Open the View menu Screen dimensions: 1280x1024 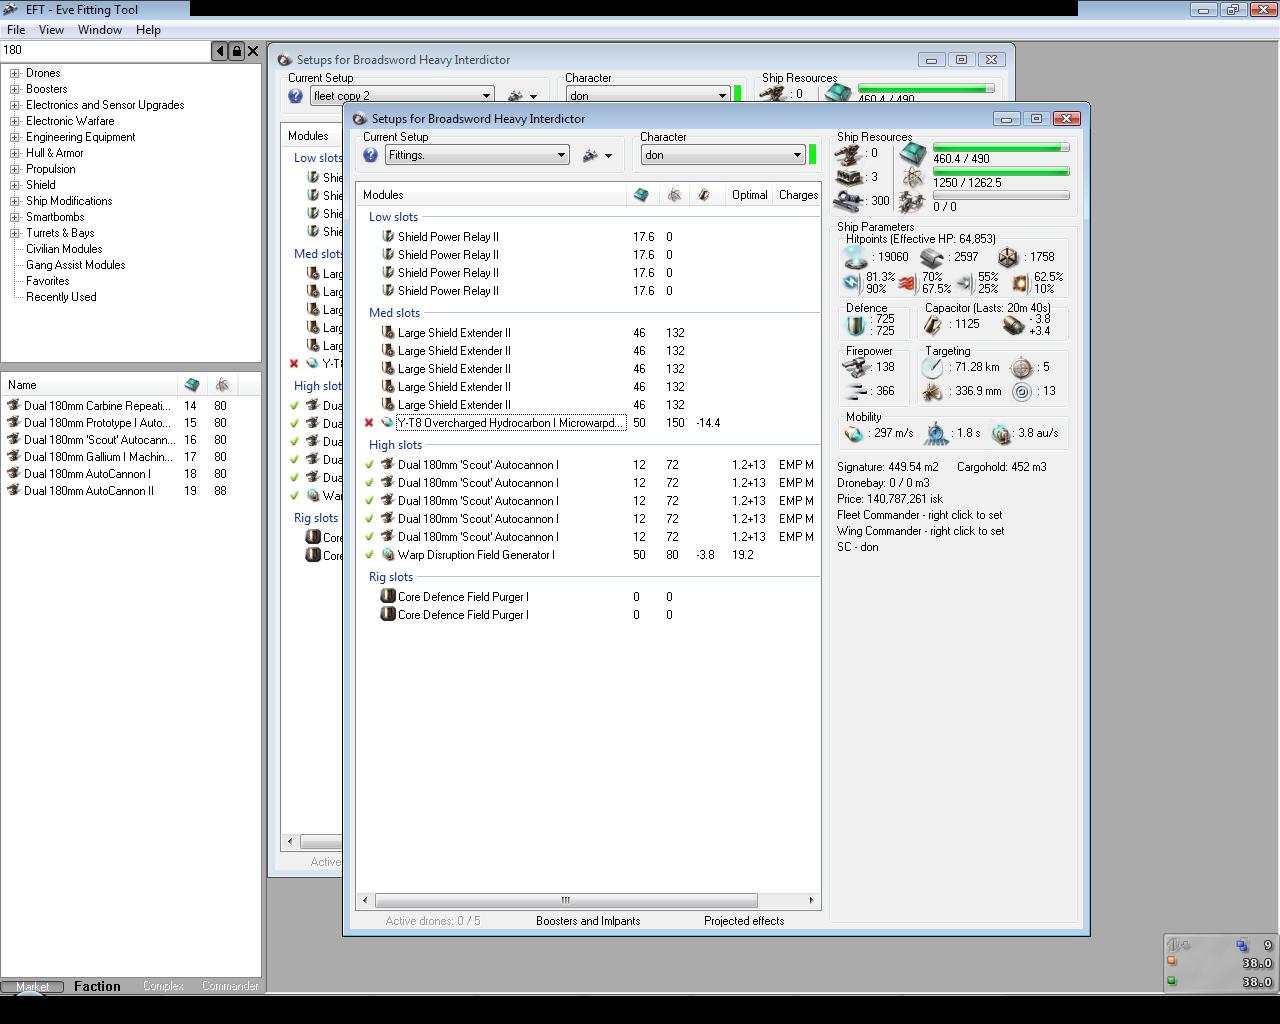(51, 30)
